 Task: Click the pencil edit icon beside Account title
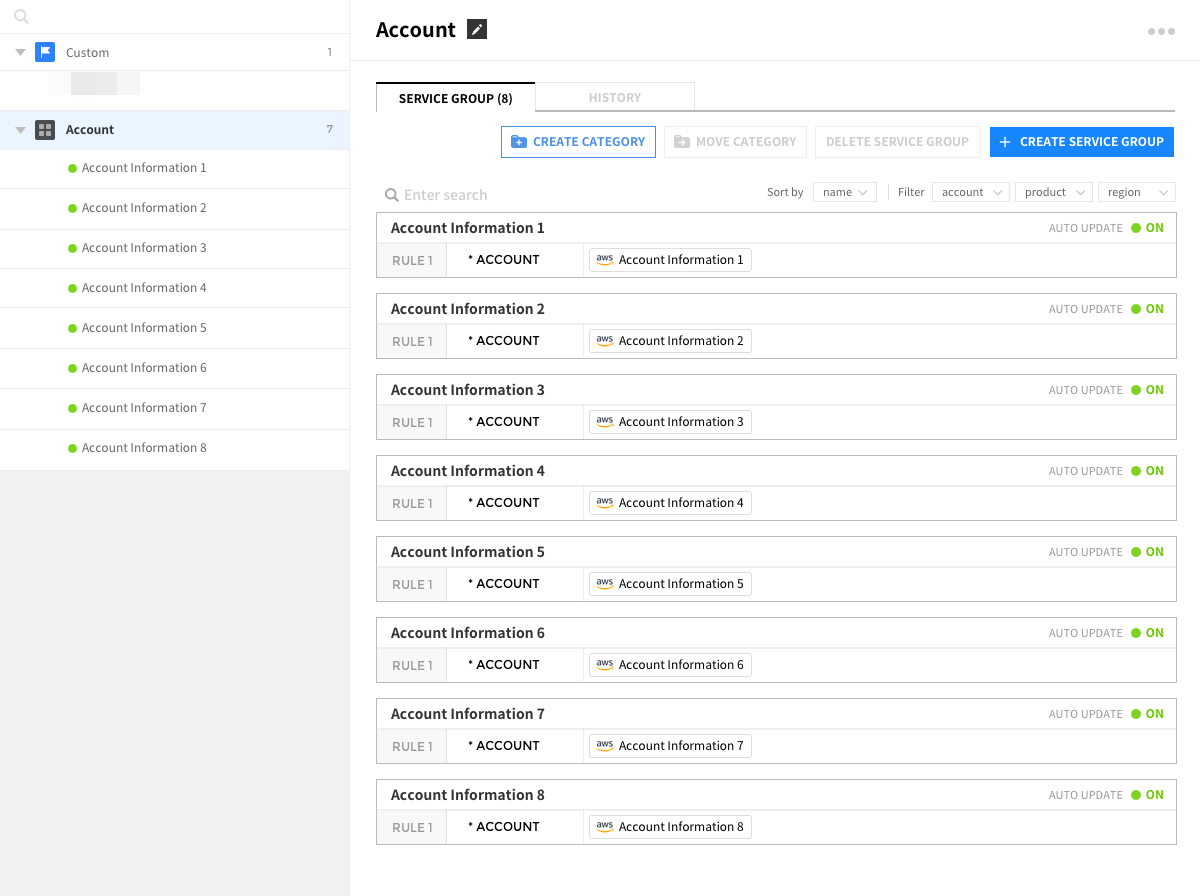[x=477, y=30]
